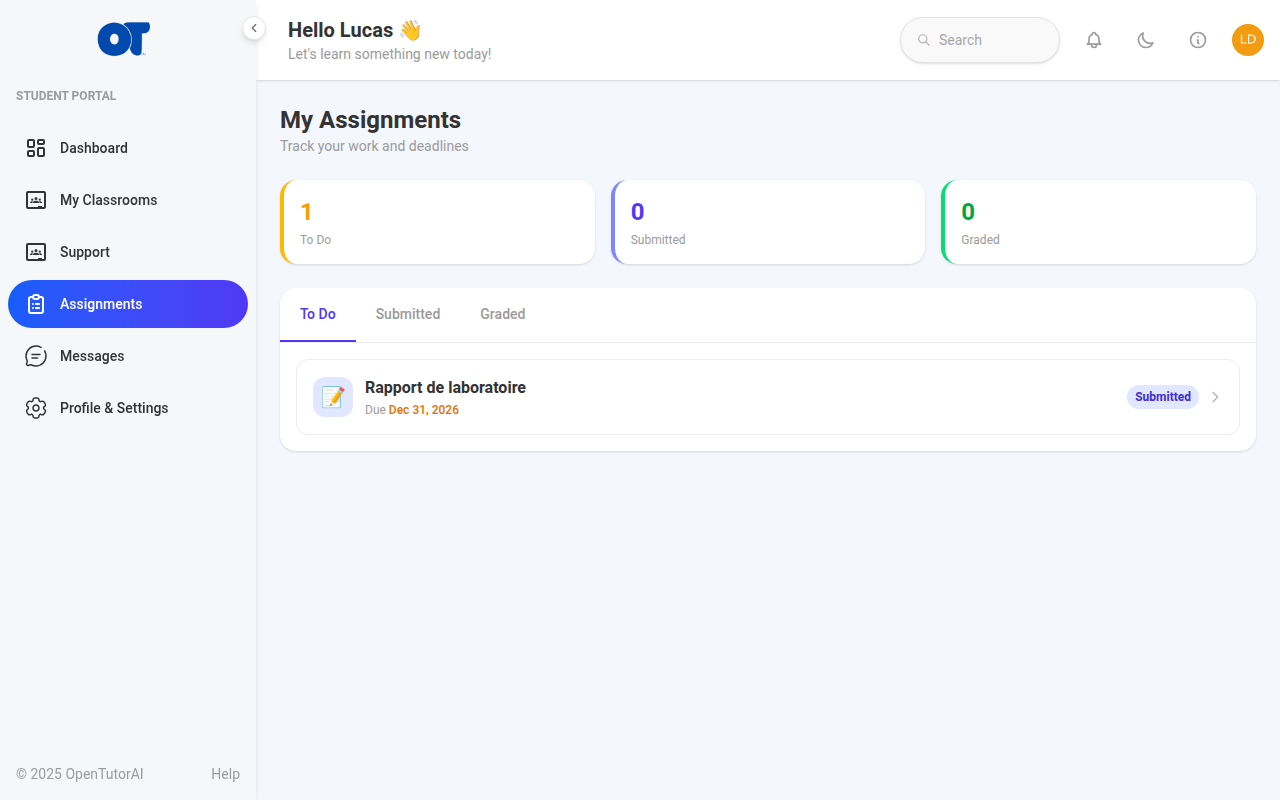Click the Profile & Settings gear icon
The image size is (1280, 800).
pyautogui.click(x=36, y=408)
